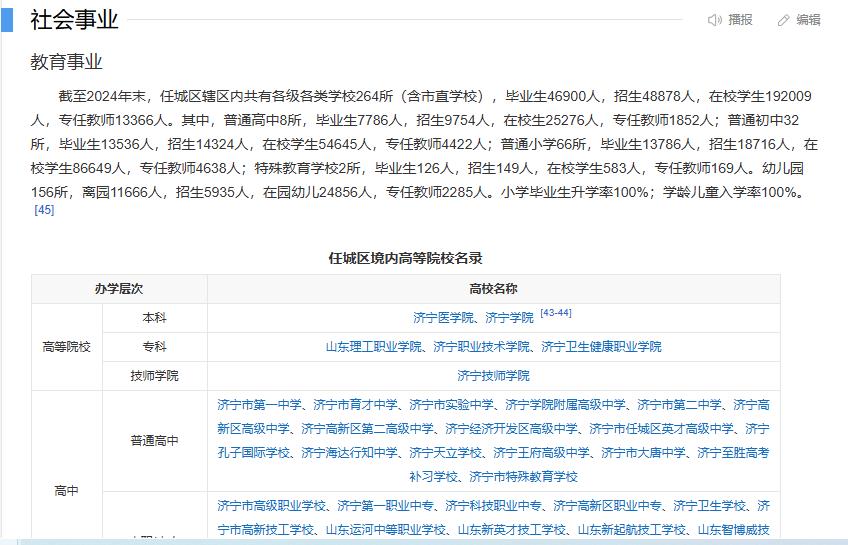
Task: Open citation reference [45]
Action: pos(44,210)
